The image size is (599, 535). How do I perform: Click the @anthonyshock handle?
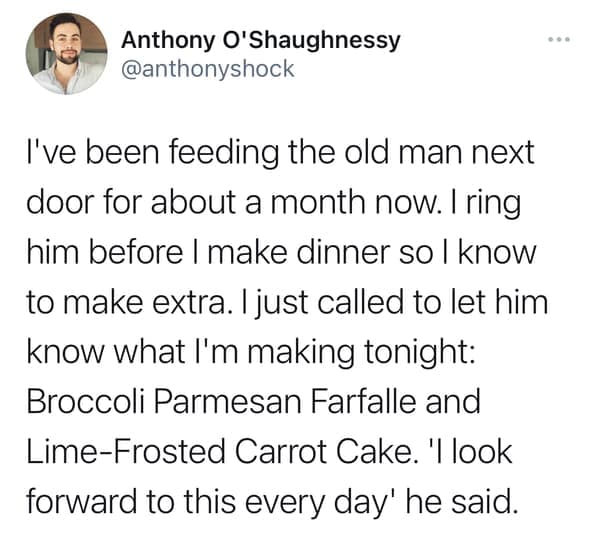click(208, 69)
